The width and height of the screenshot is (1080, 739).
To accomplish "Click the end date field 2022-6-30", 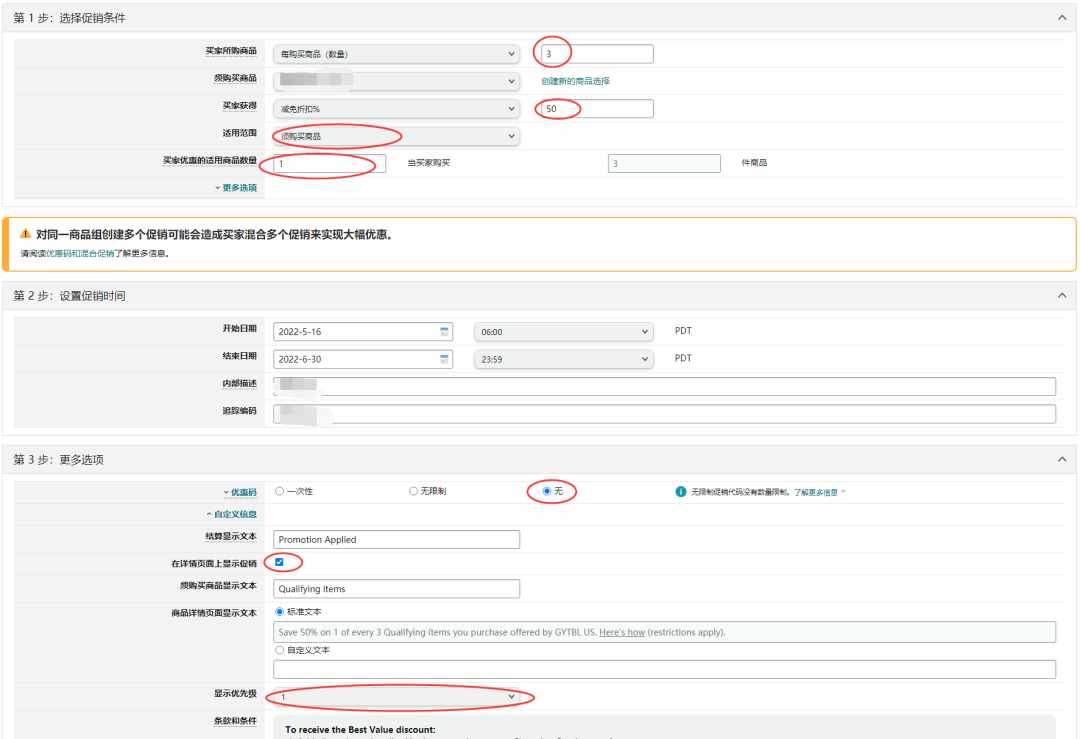I will (362, 360).
